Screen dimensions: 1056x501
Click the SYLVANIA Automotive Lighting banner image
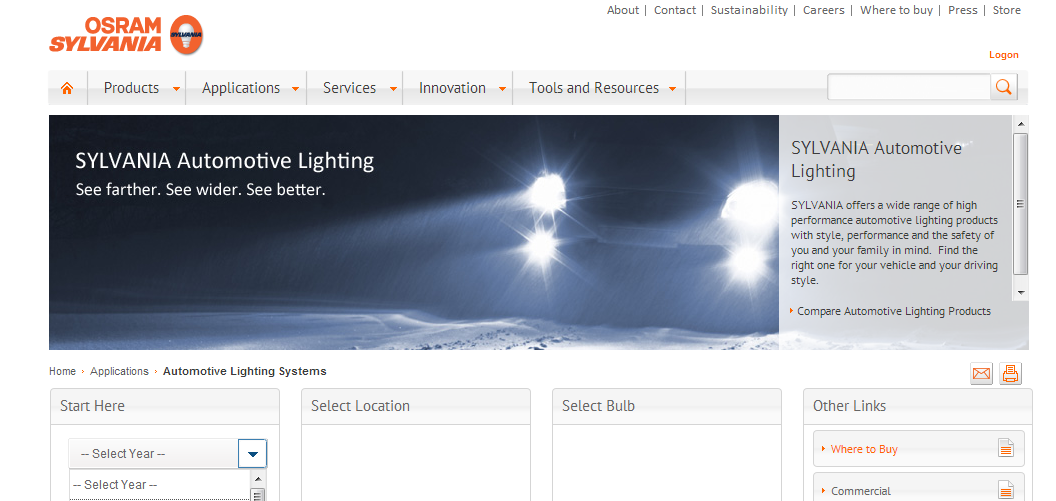pos(414,232)
